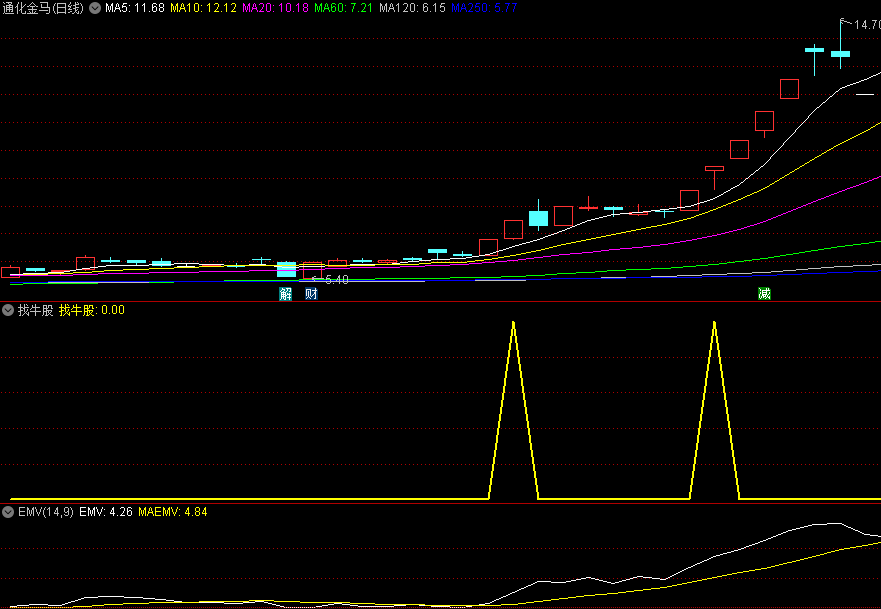Click the 14.70 high price label
Image resolution: width=881 pixels, height=609 pixels.
coord(867,25)
